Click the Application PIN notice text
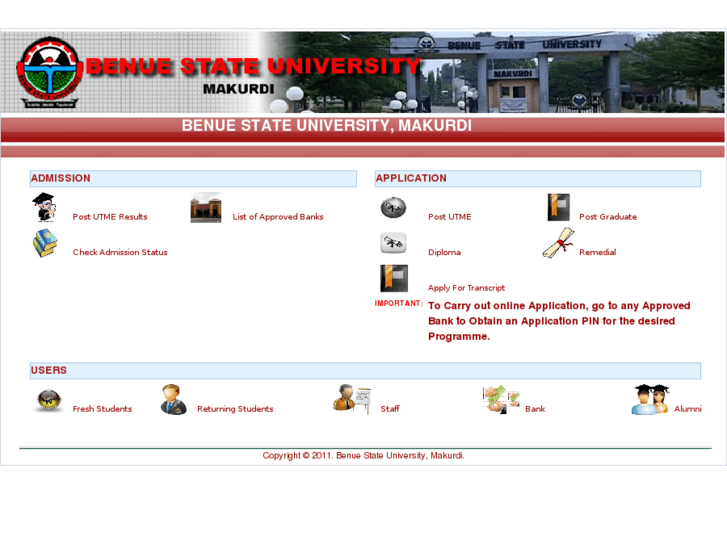Screen dimensions: 727x545 [559, 321]
